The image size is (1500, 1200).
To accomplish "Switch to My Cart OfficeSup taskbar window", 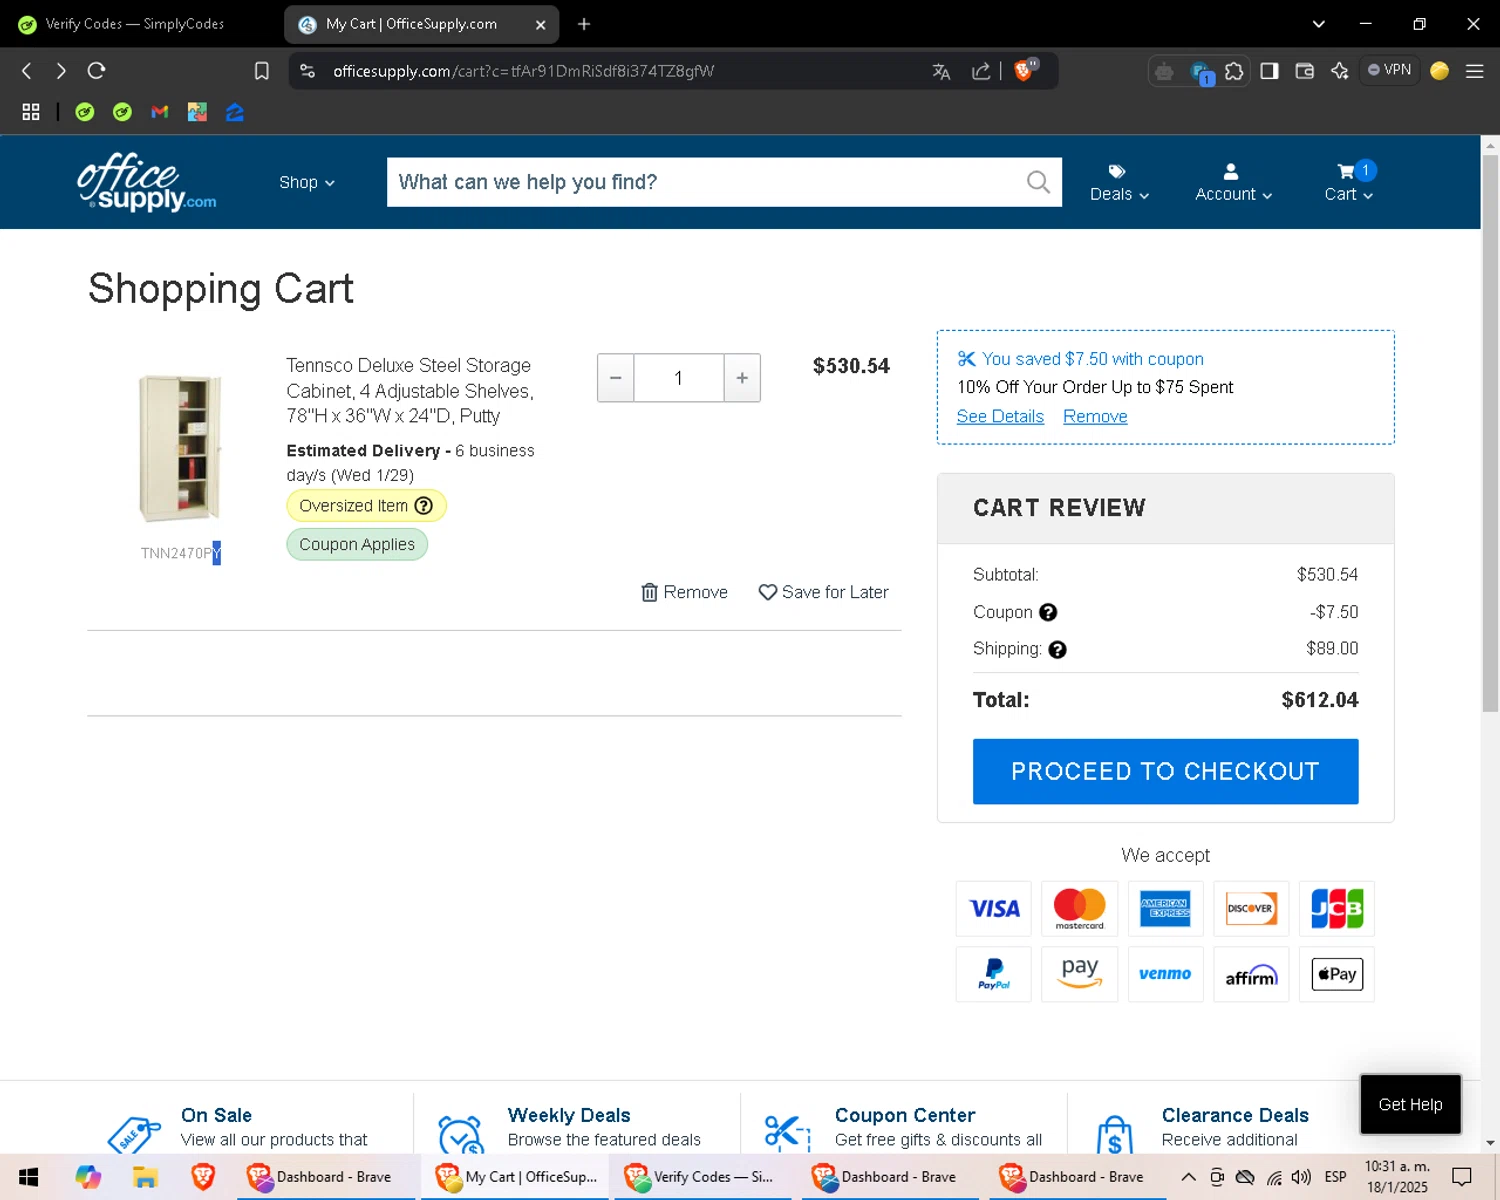I will point(516,1177).
